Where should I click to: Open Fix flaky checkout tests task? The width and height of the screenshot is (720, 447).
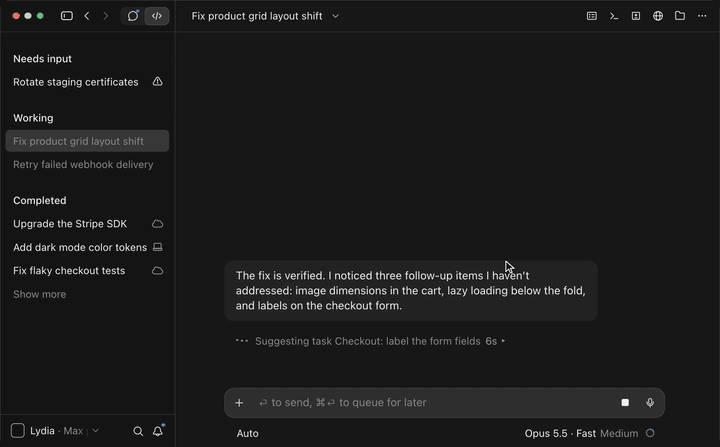click(x=87, y=271)
